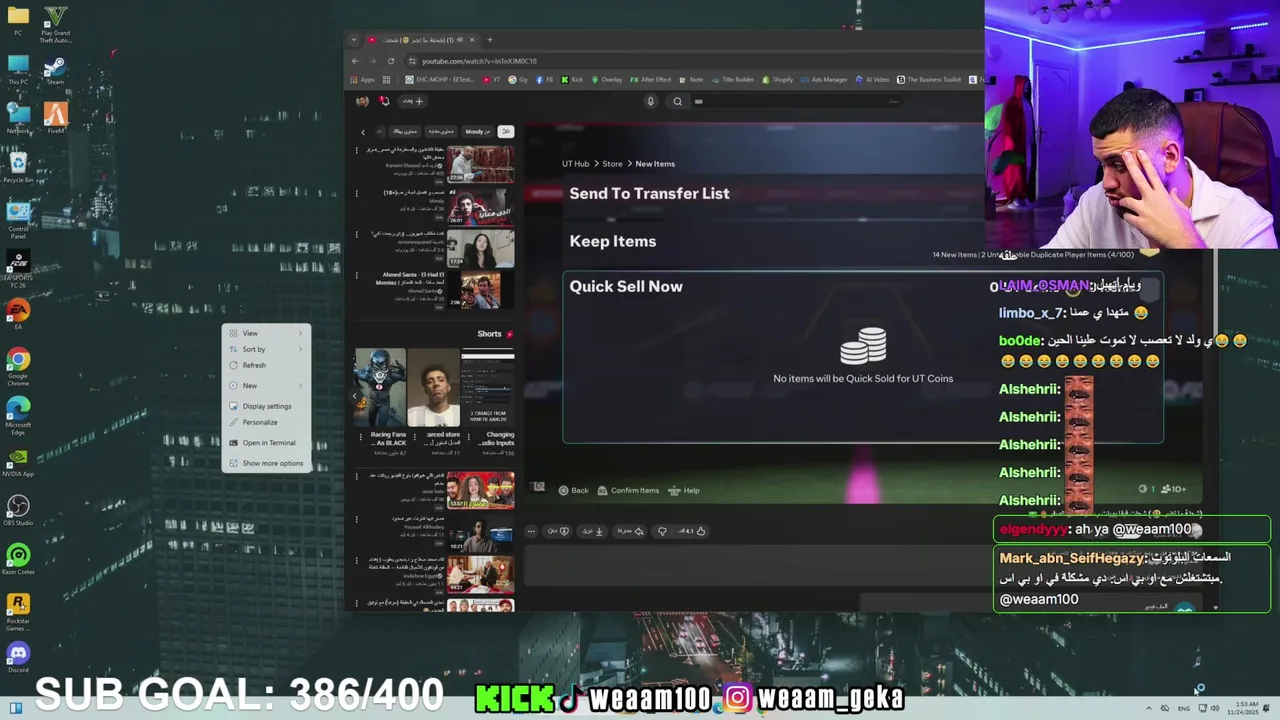Close the YouTube Chrome tab
Image resolution: width=1280 pixels, height=720 pixels.
click(472, 40)
